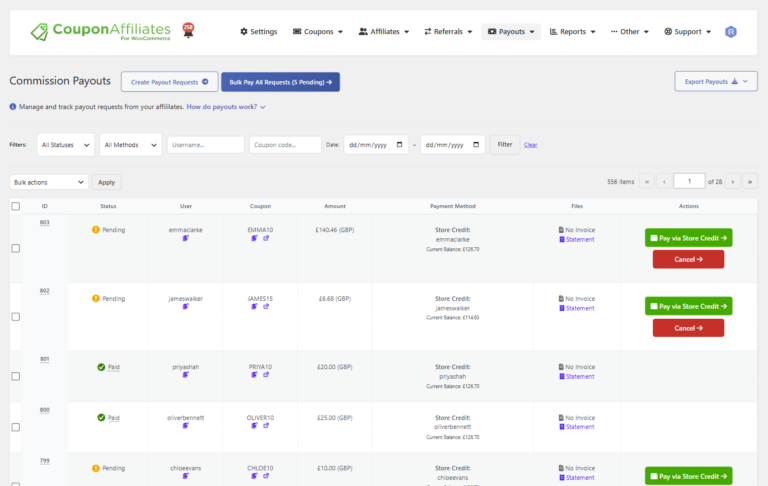Jump to last page of payouts
The image size is (768, 486).
(750, 182)
